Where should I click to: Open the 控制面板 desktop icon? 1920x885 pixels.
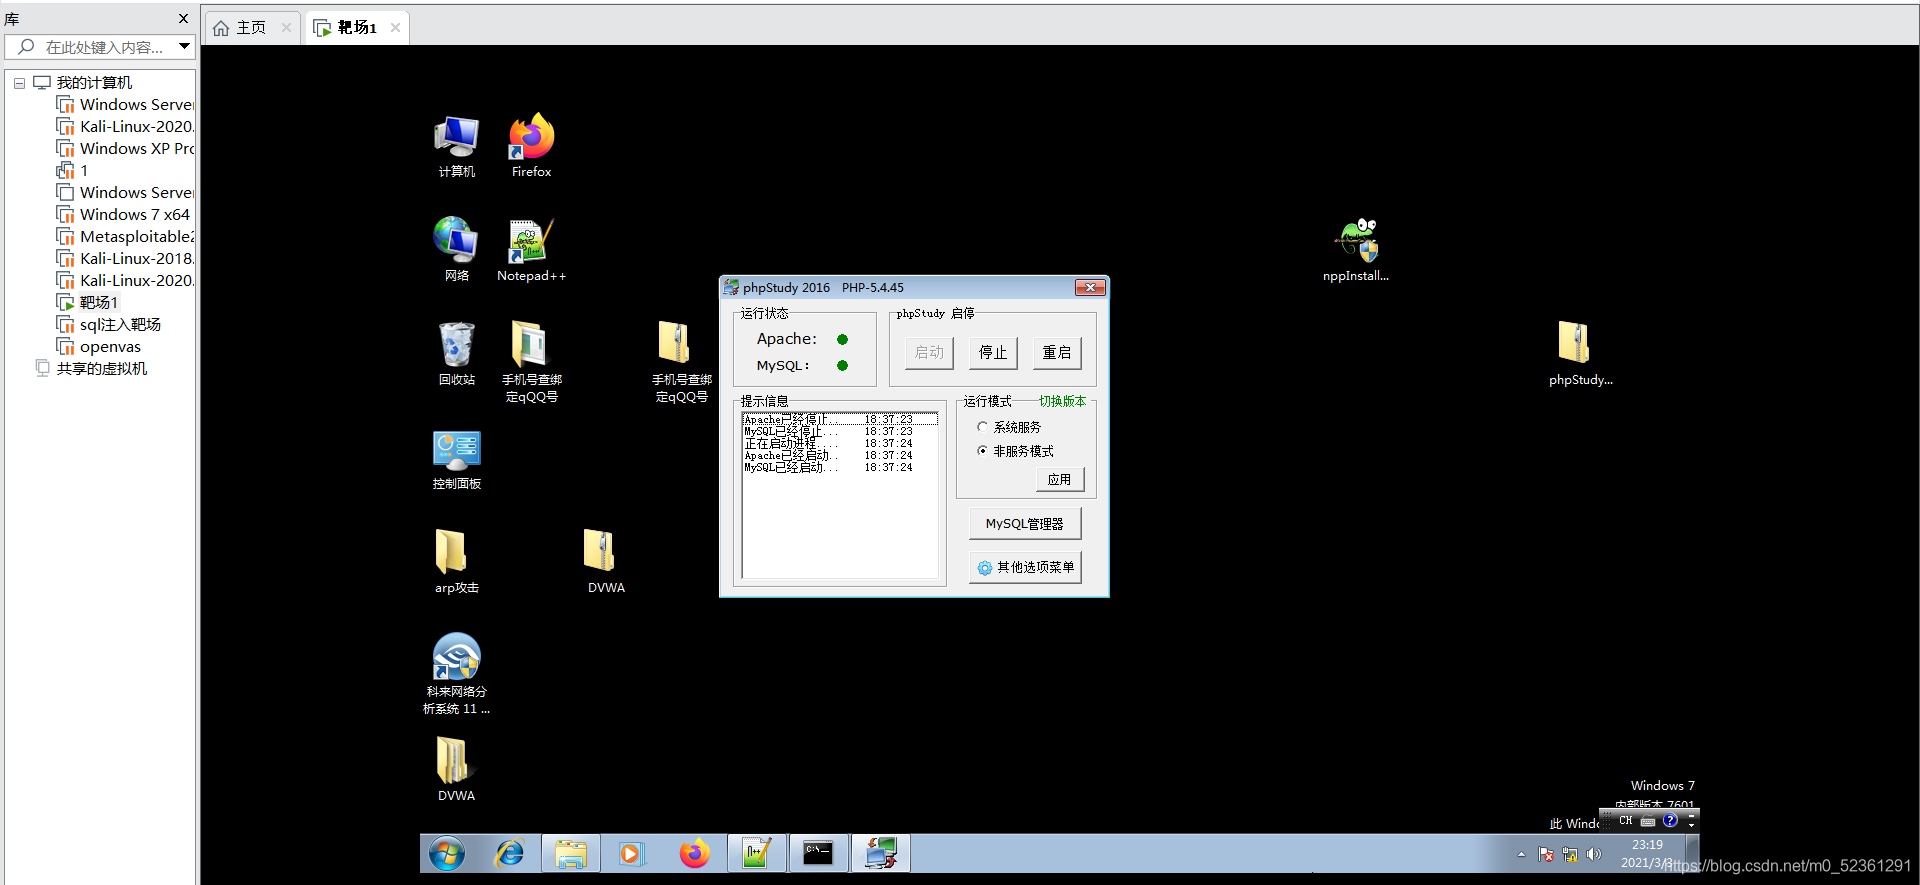456,458
